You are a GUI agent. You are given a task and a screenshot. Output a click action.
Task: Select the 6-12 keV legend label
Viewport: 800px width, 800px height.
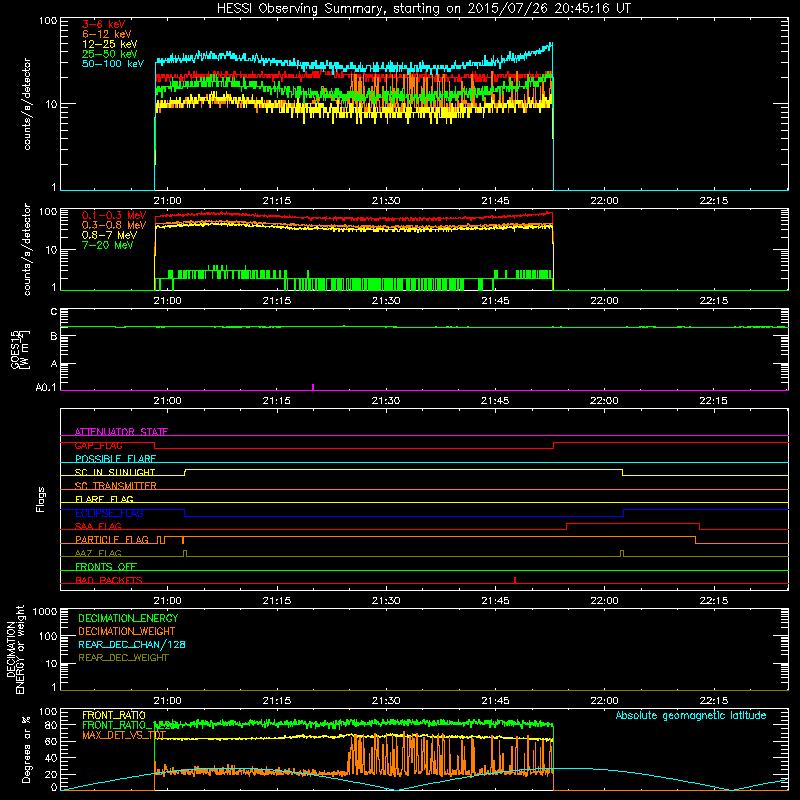(107, 34)
